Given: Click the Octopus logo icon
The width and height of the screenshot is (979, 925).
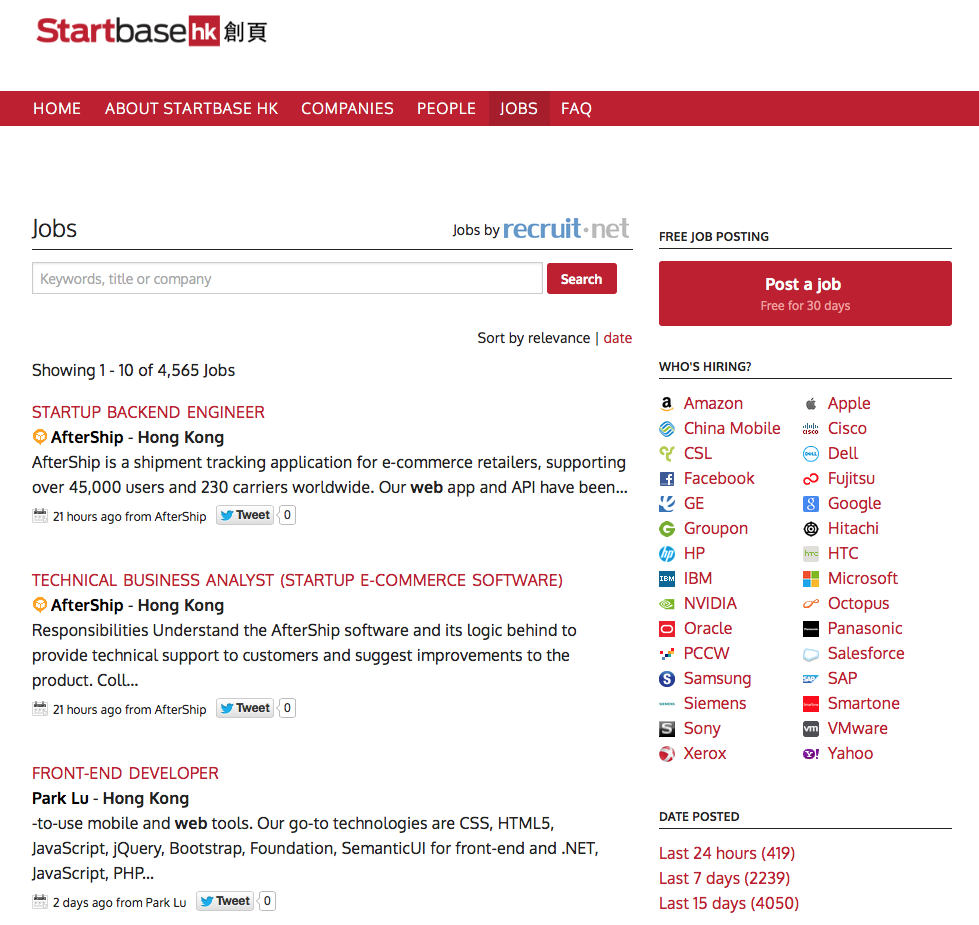Looking at the screenshot, I should (x=810, y=604).
